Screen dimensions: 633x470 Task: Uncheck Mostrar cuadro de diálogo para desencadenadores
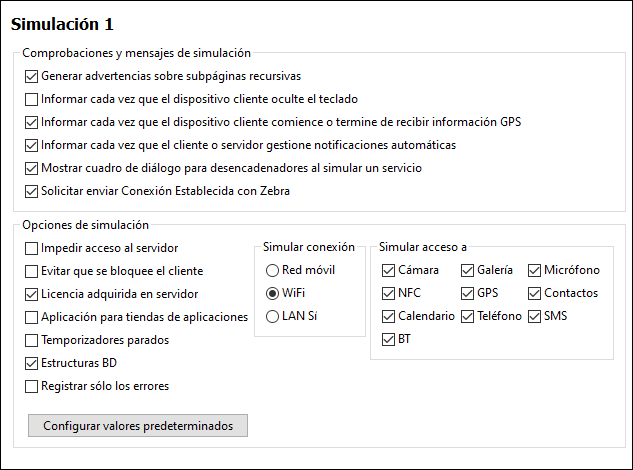(x=32, y=168)
